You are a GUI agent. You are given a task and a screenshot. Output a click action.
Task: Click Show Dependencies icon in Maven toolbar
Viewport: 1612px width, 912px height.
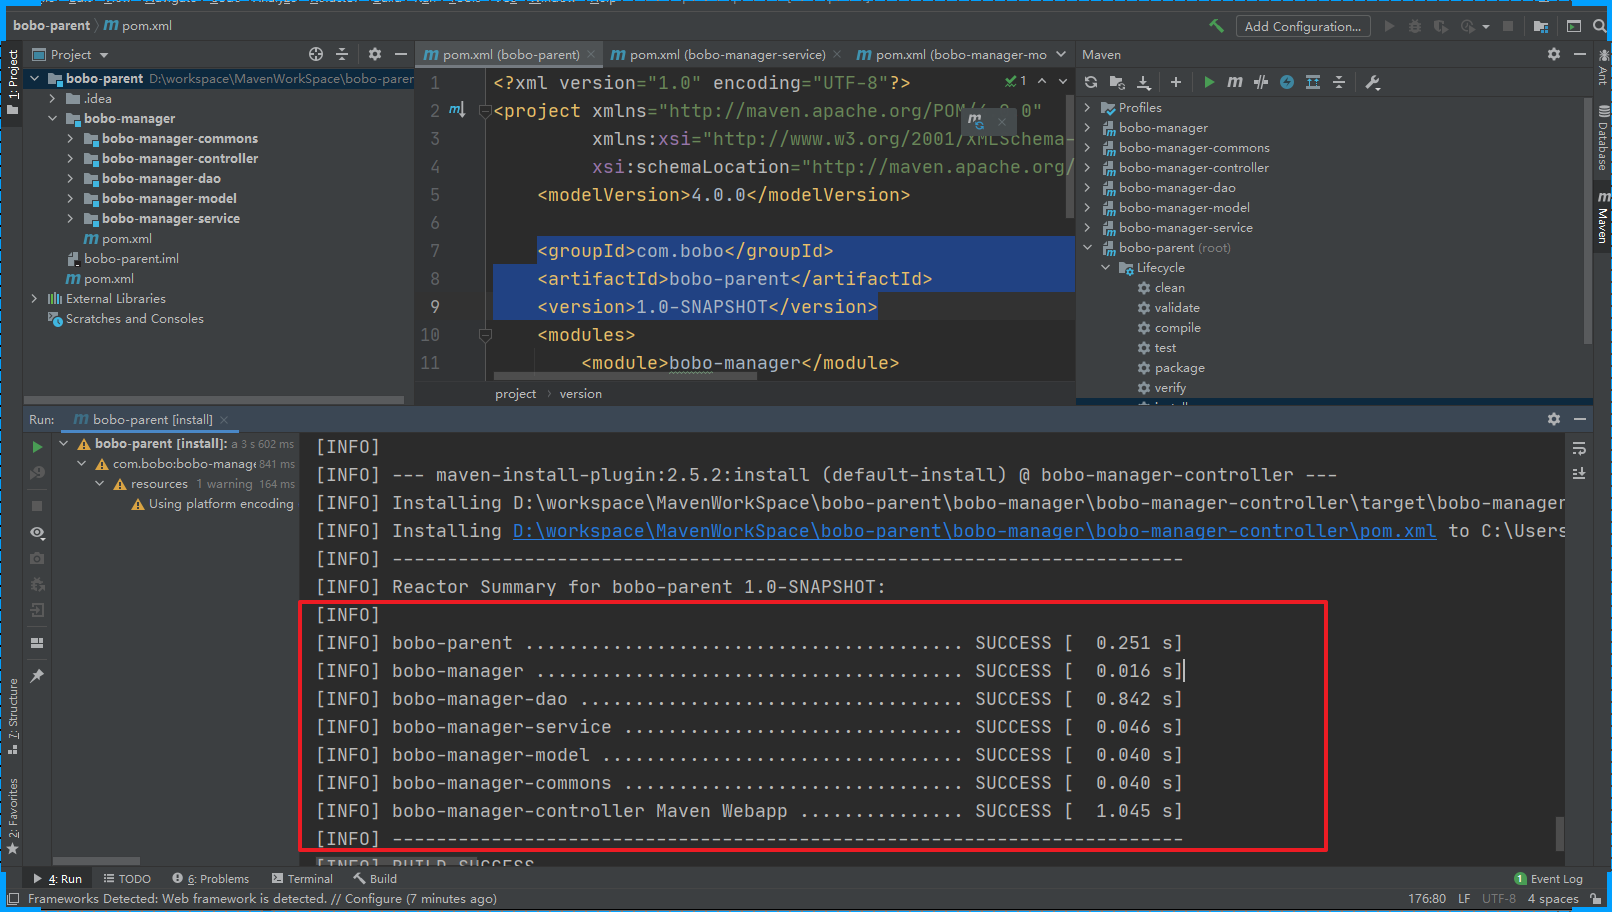[1313, 82]
